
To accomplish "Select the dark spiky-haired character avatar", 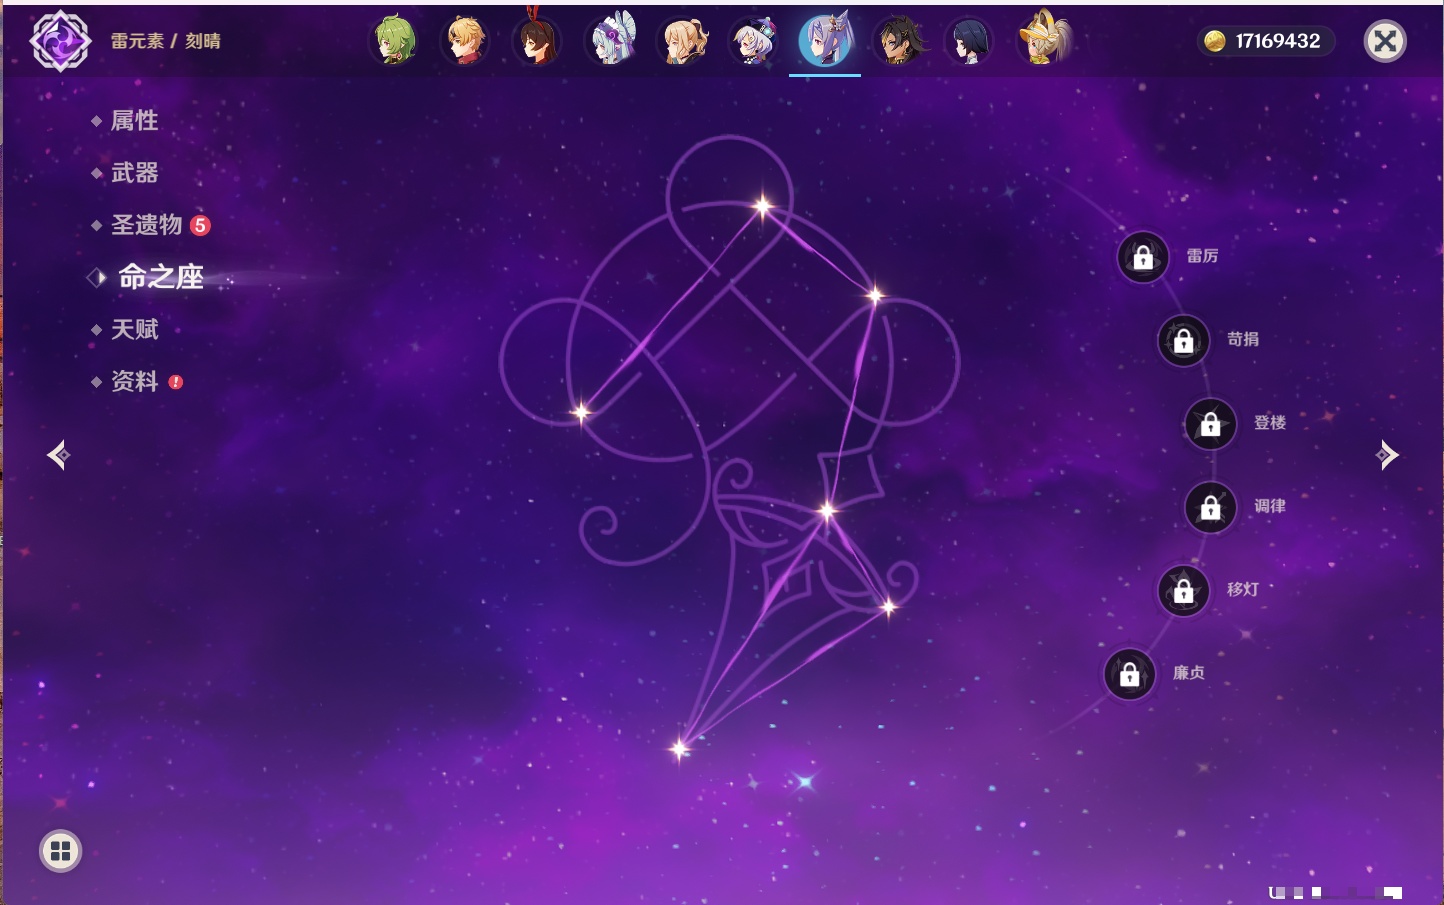I will coord(899,42).
